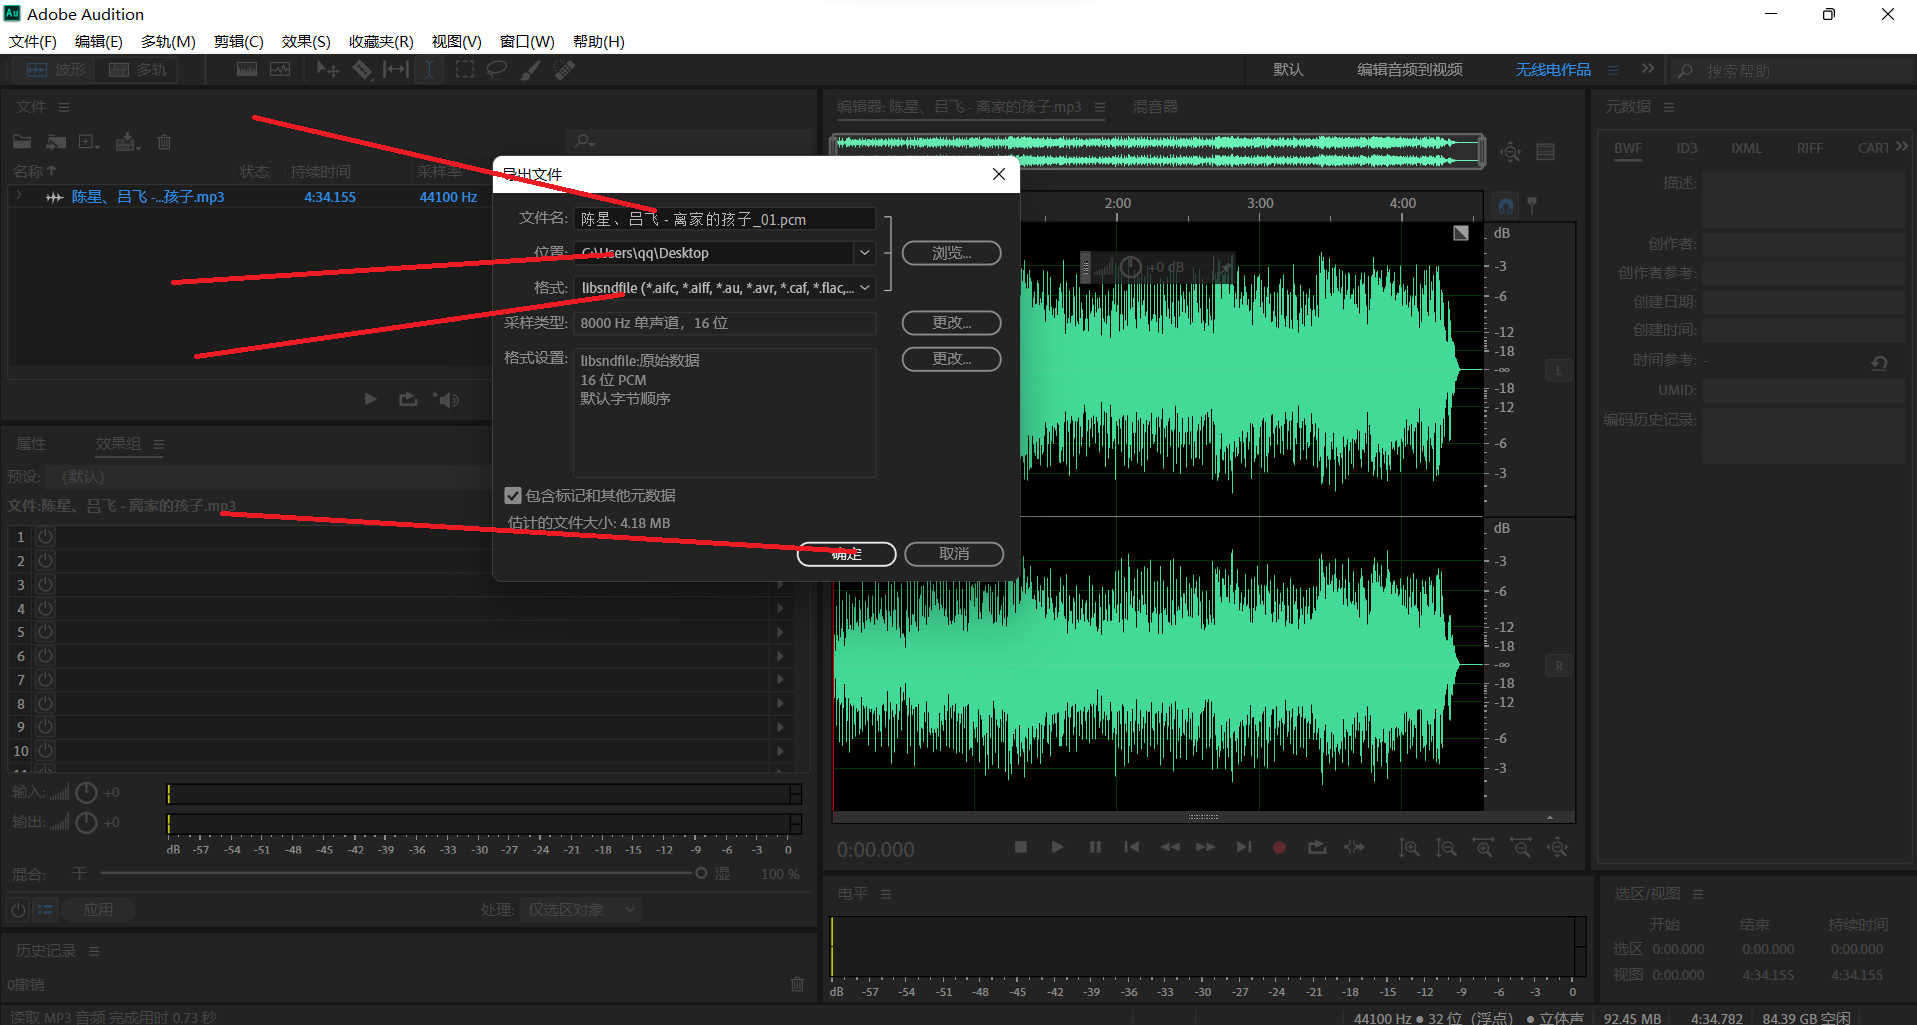Screen dimensions: 1917x1025
Task: Toggle power for effect slot 1
Action: click(x=45, y=537)
